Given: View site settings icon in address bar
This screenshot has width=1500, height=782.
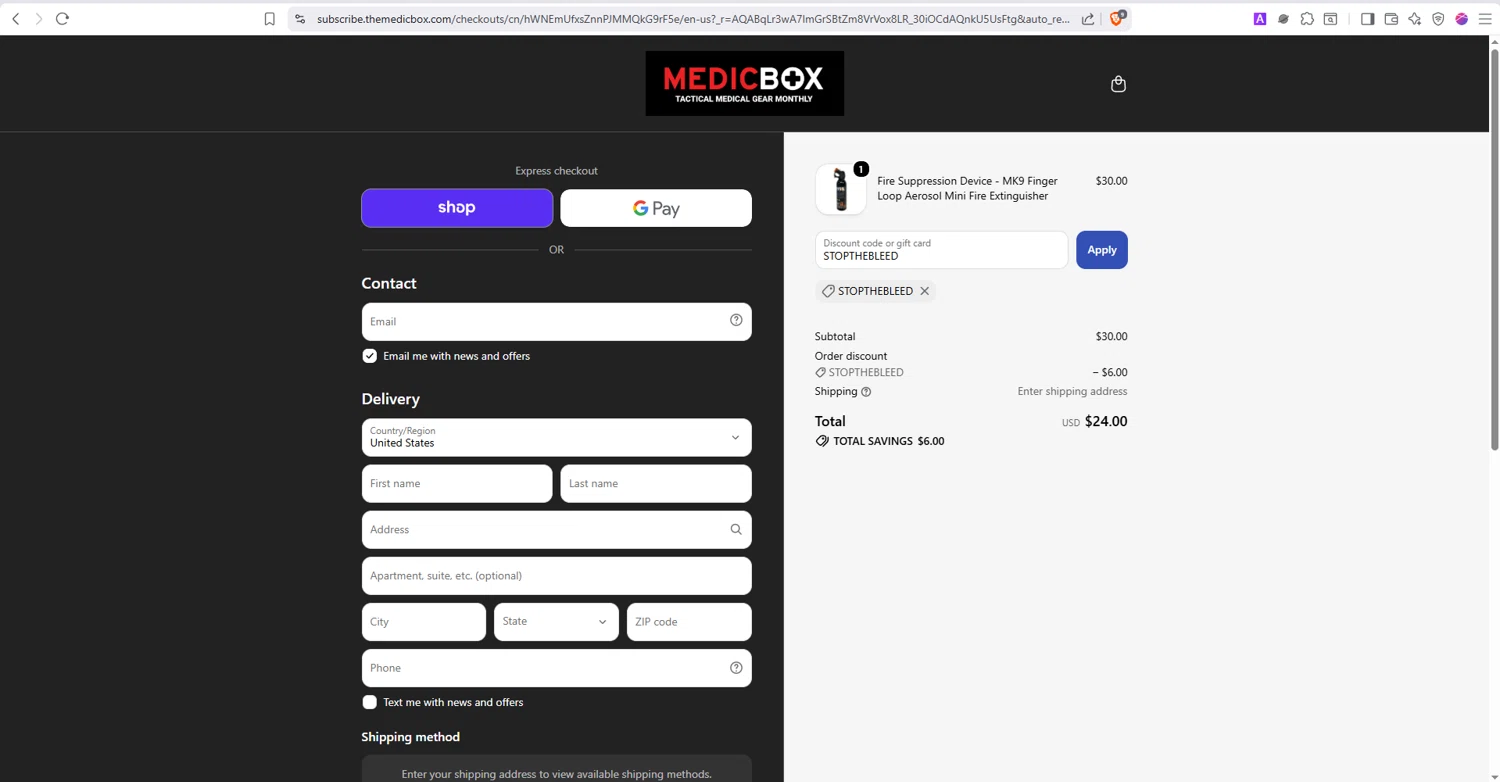Looking at the screenshot, I should (300, 19).
